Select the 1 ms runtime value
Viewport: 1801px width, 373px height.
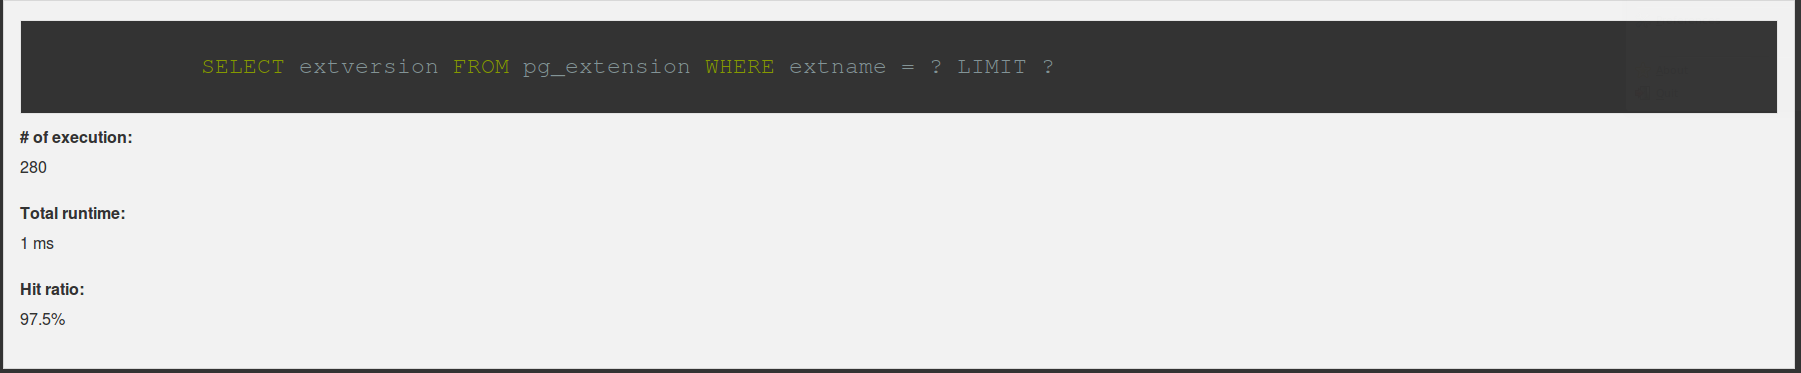(x=37, y=243)
